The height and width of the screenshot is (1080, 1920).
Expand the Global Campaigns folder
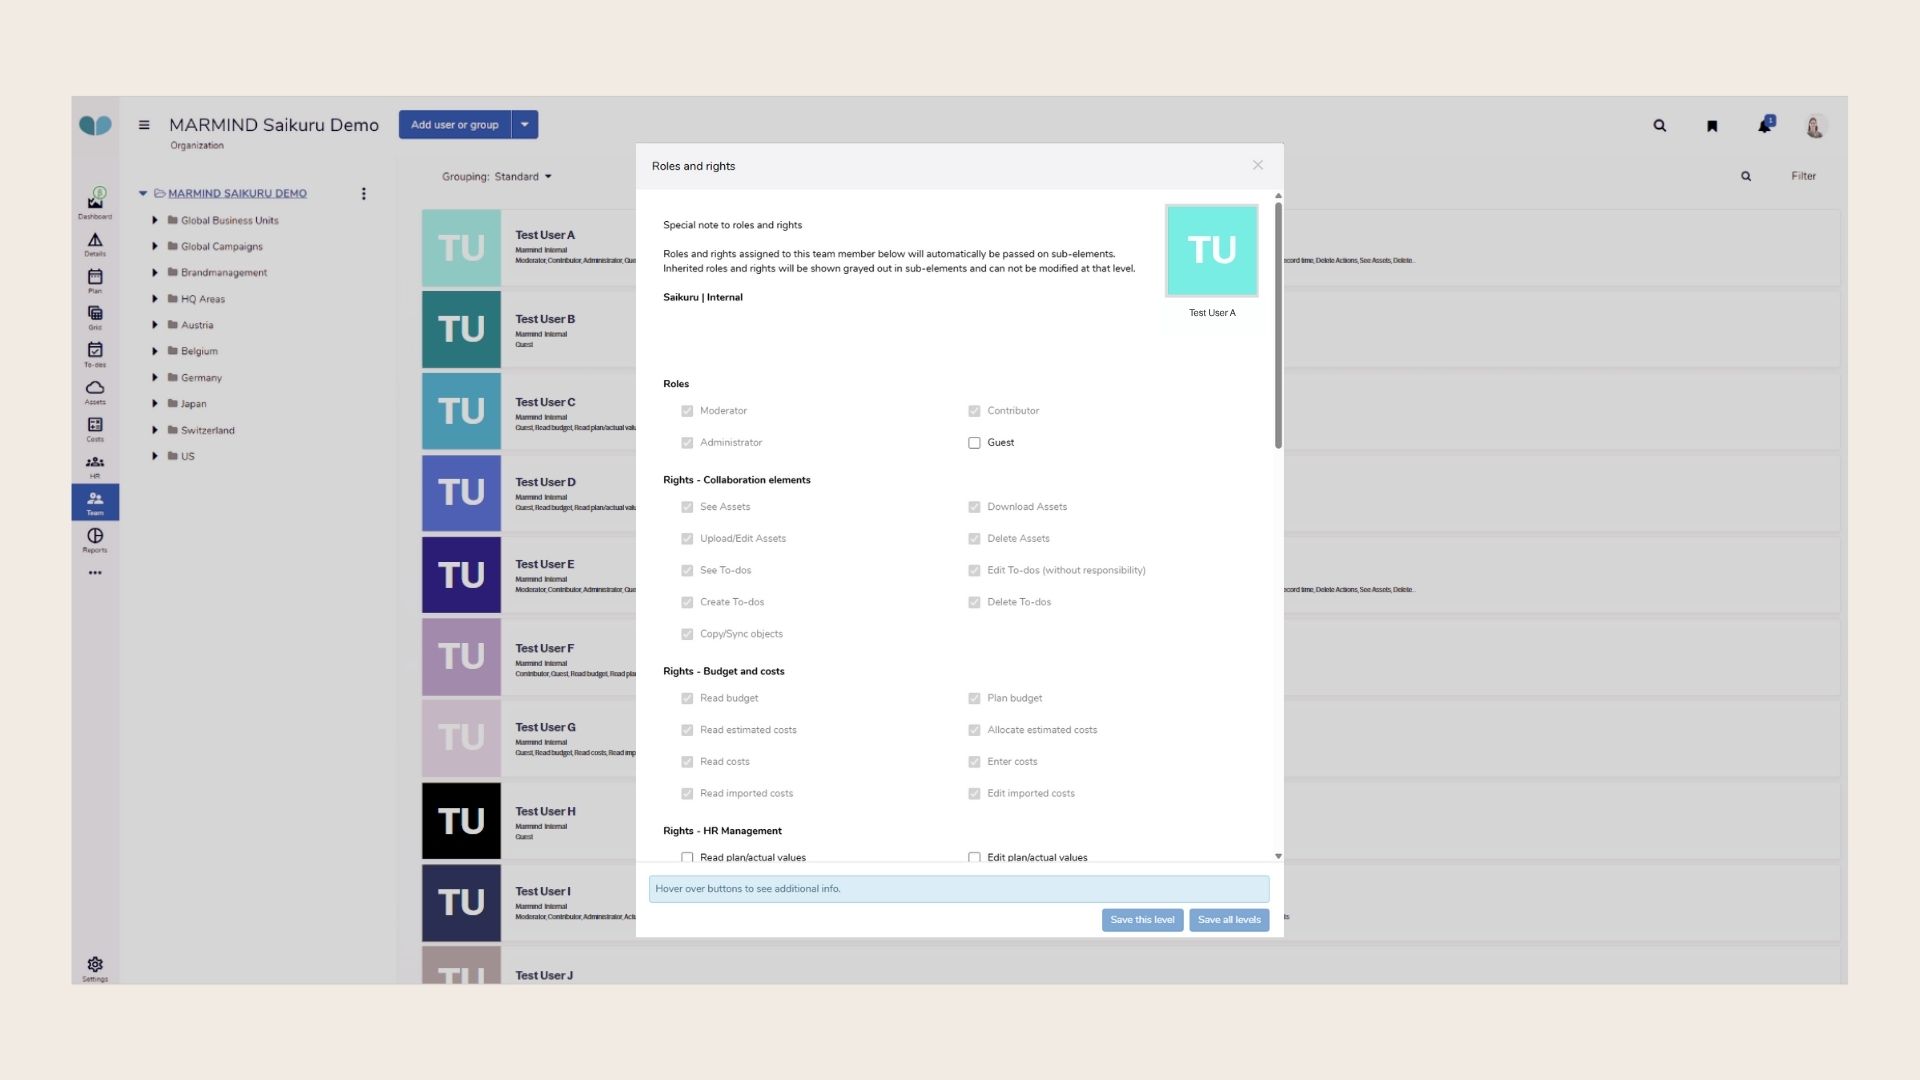155,246
